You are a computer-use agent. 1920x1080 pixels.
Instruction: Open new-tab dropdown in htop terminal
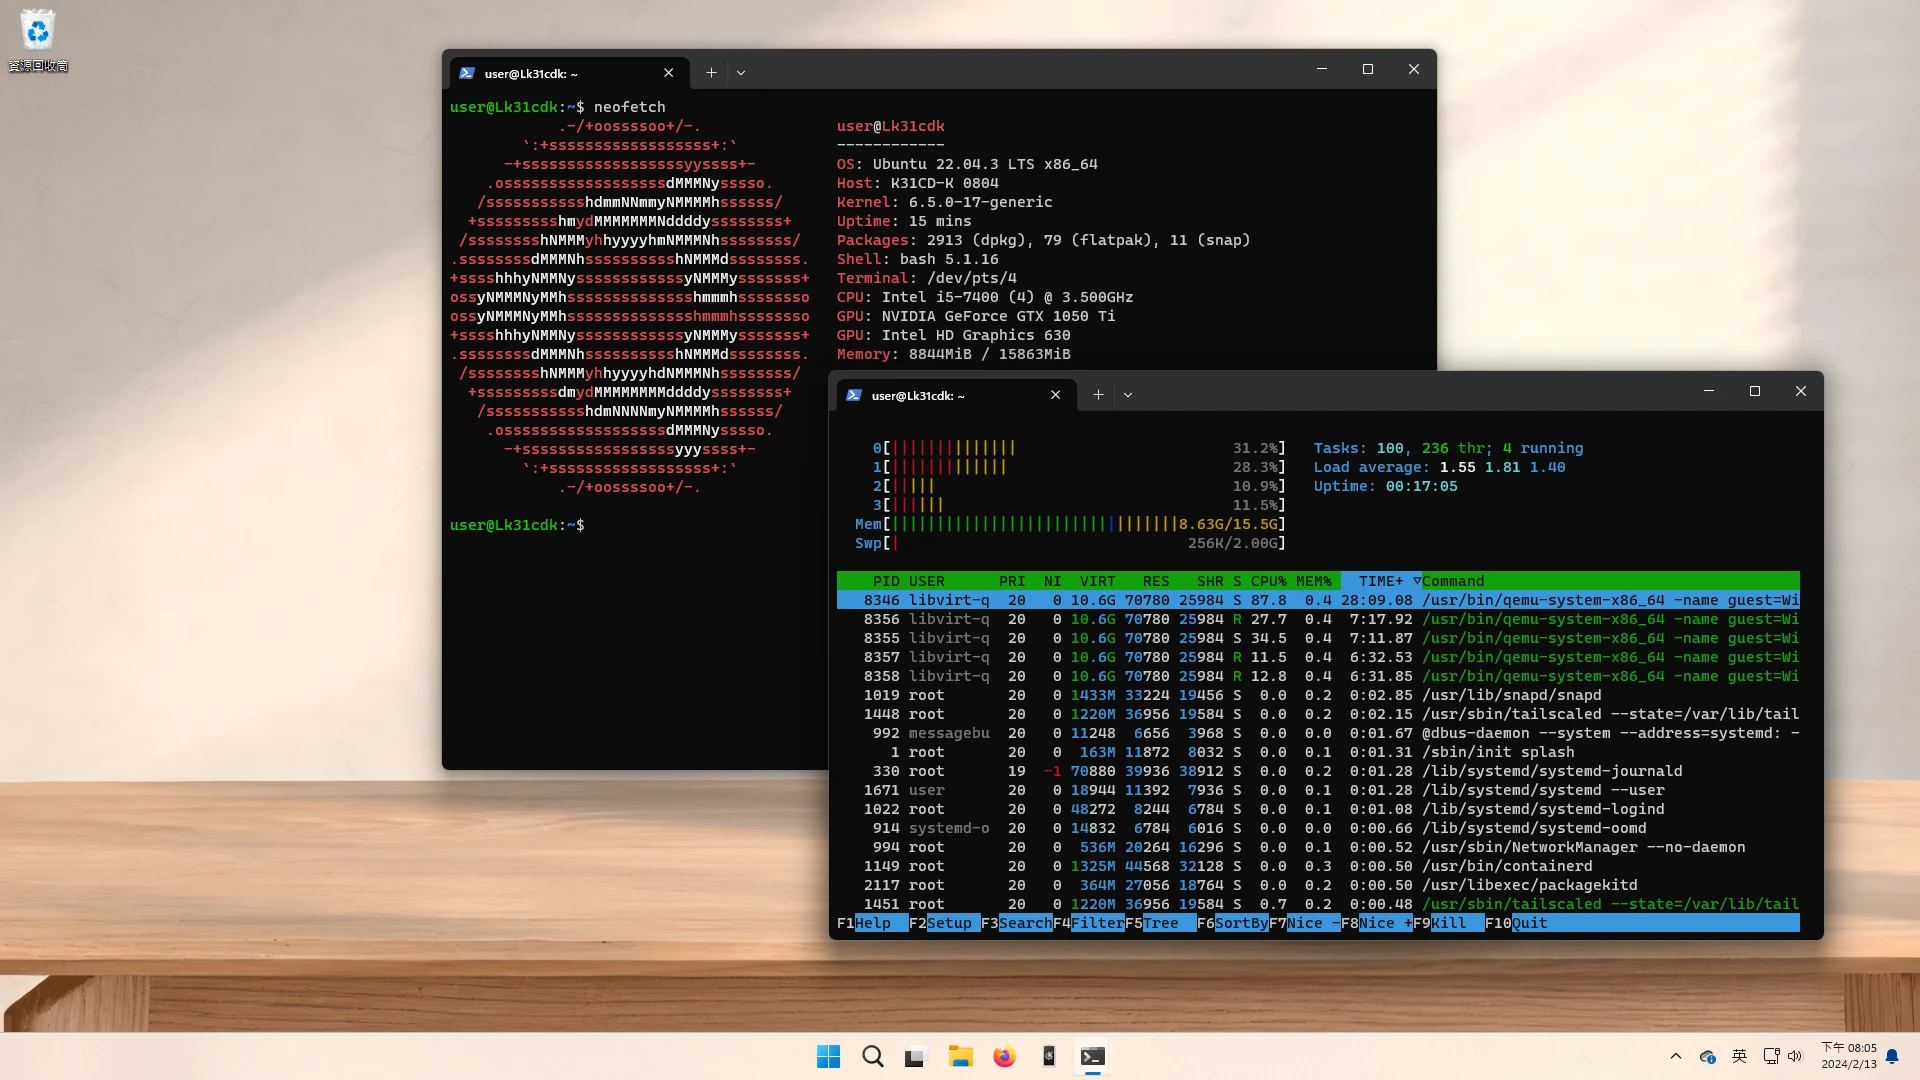coord(1128,395)
